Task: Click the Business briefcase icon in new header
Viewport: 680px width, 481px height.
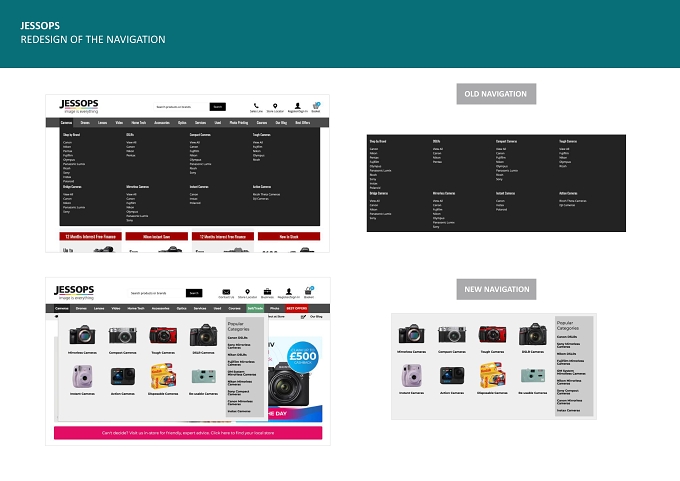Action: click(267, 291)
